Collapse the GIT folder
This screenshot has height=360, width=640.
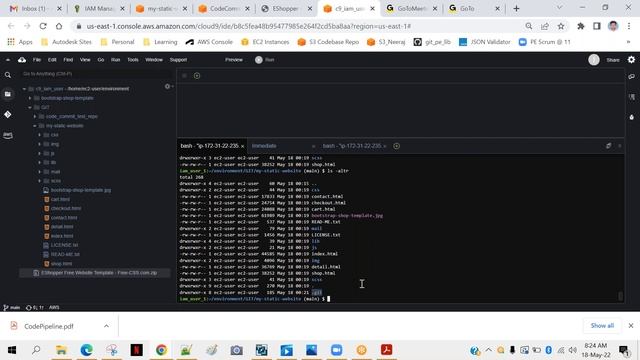point(30,107)
